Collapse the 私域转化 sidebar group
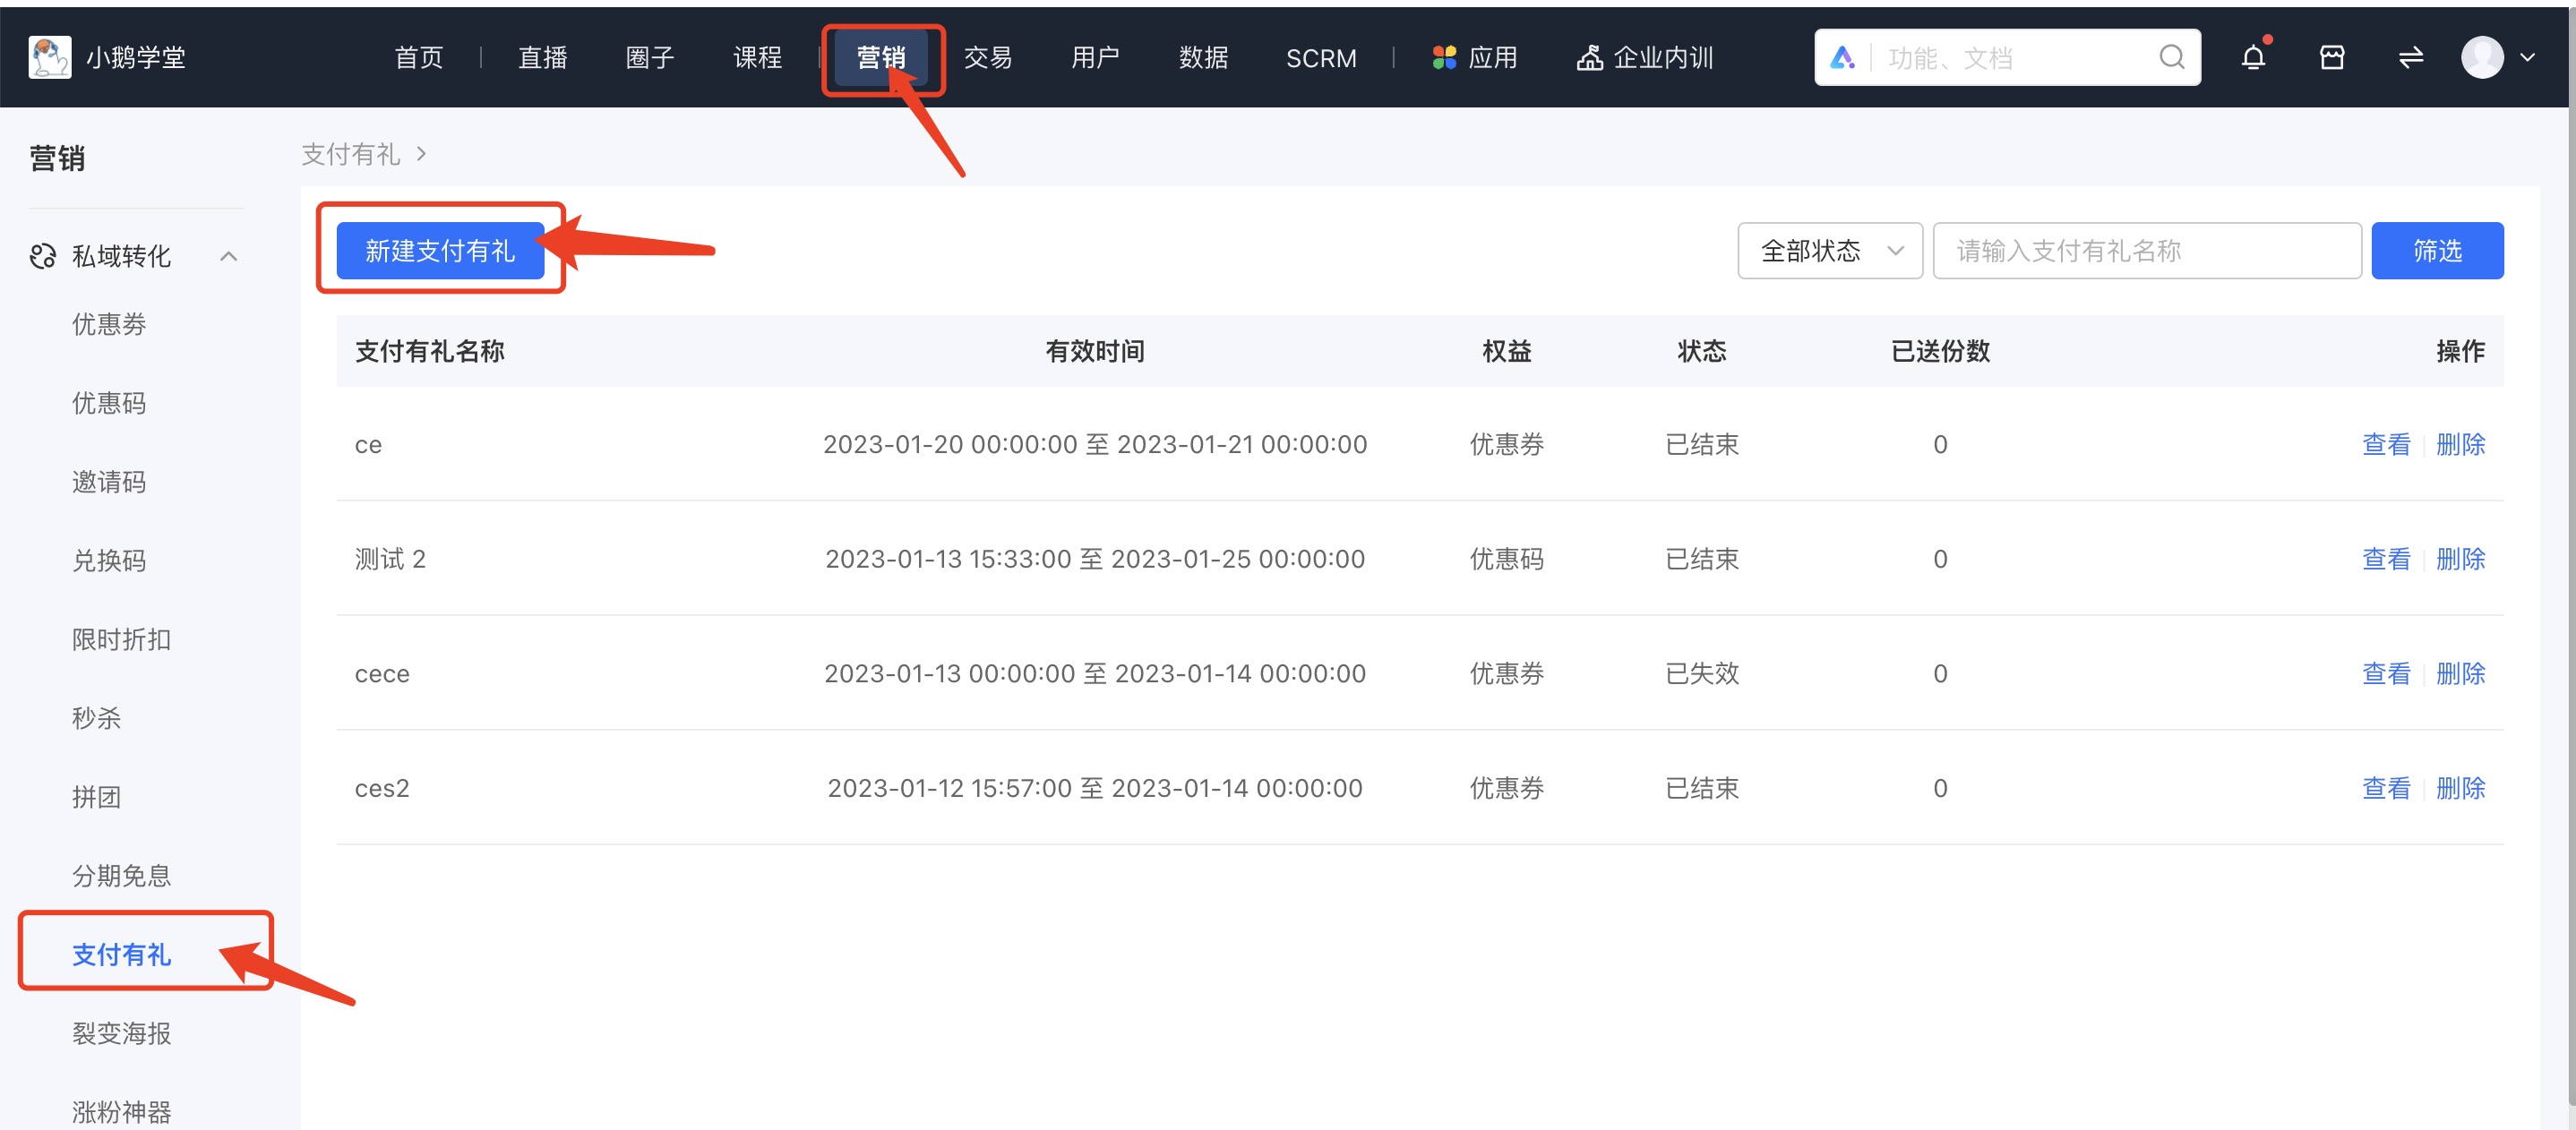The height and width of the screenshot is (1130, 2576). click(229, 257)
